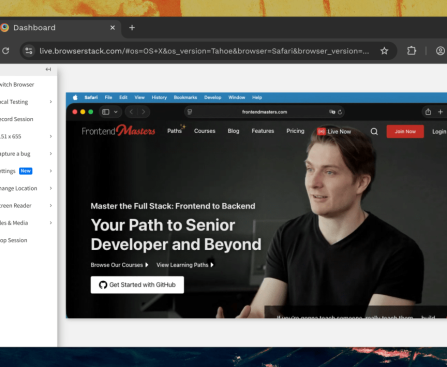Open a new Chrome tab

click(x=132, y=28)
